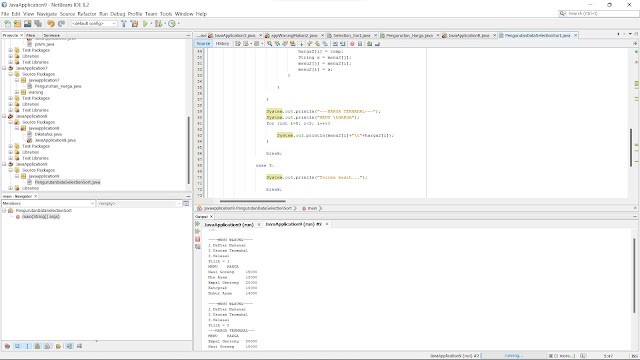The width and height of the screenshot is (640, 360).
Task: Switch to the Services tab
Action: [x=52, y=36]
